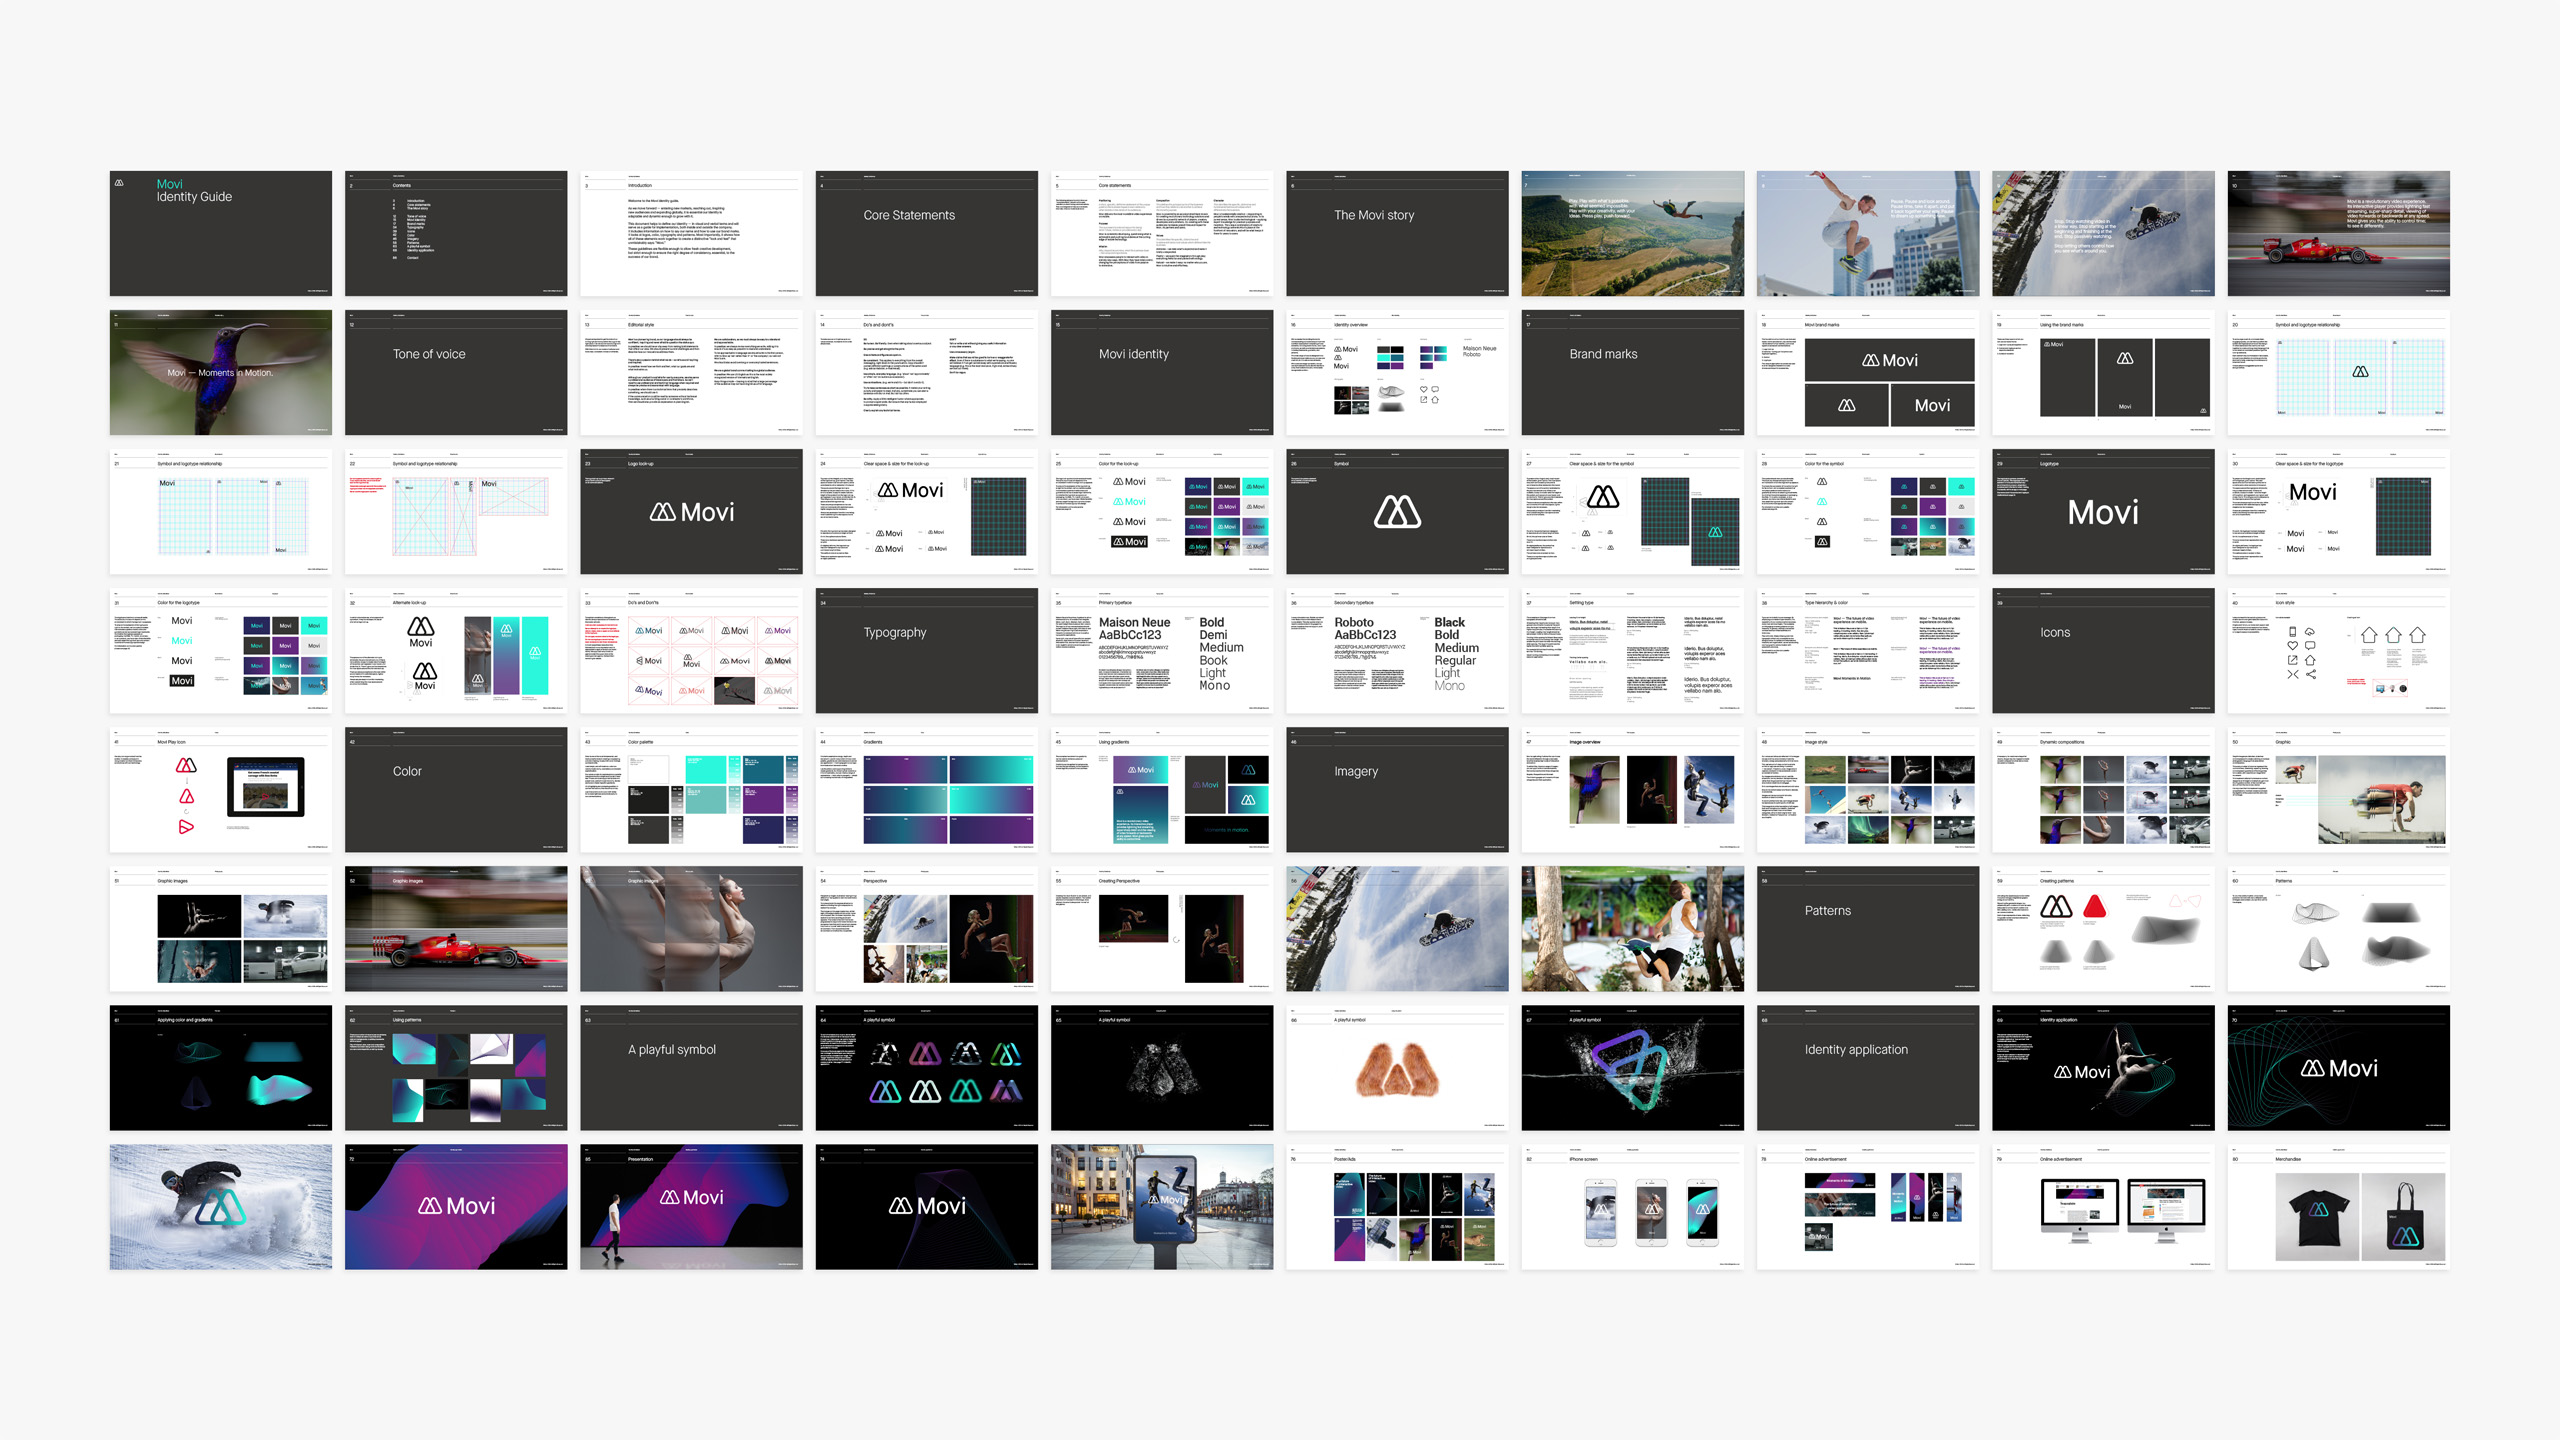Viewport: 2560px width, 1440px height.
Task: Open The Movi story section slide
Action: click(1397, 233)
